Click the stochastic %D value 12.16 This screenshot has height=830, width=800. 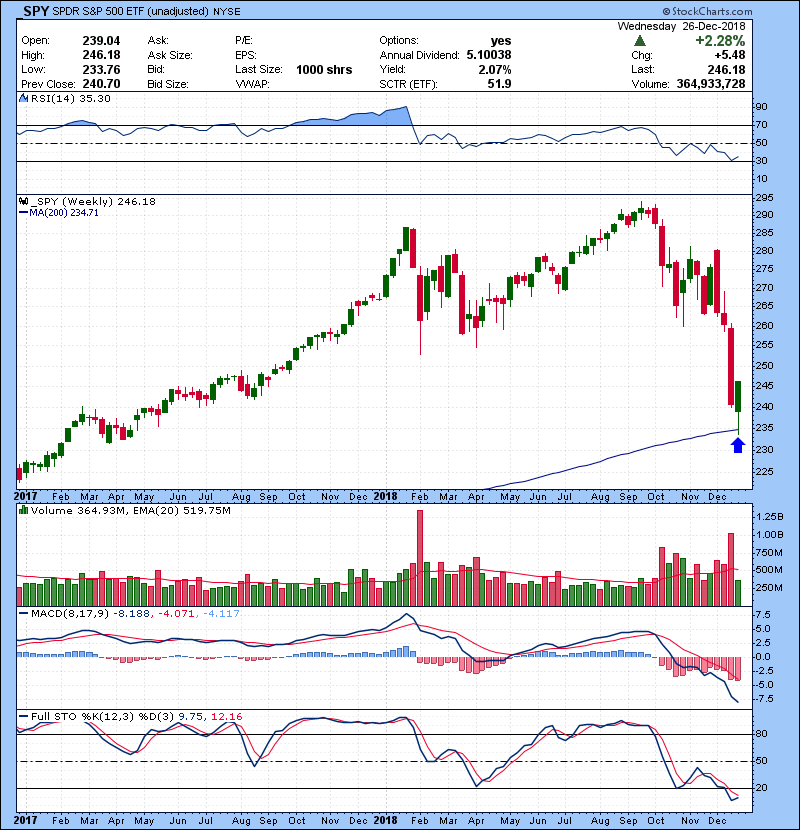coord(227,716)
